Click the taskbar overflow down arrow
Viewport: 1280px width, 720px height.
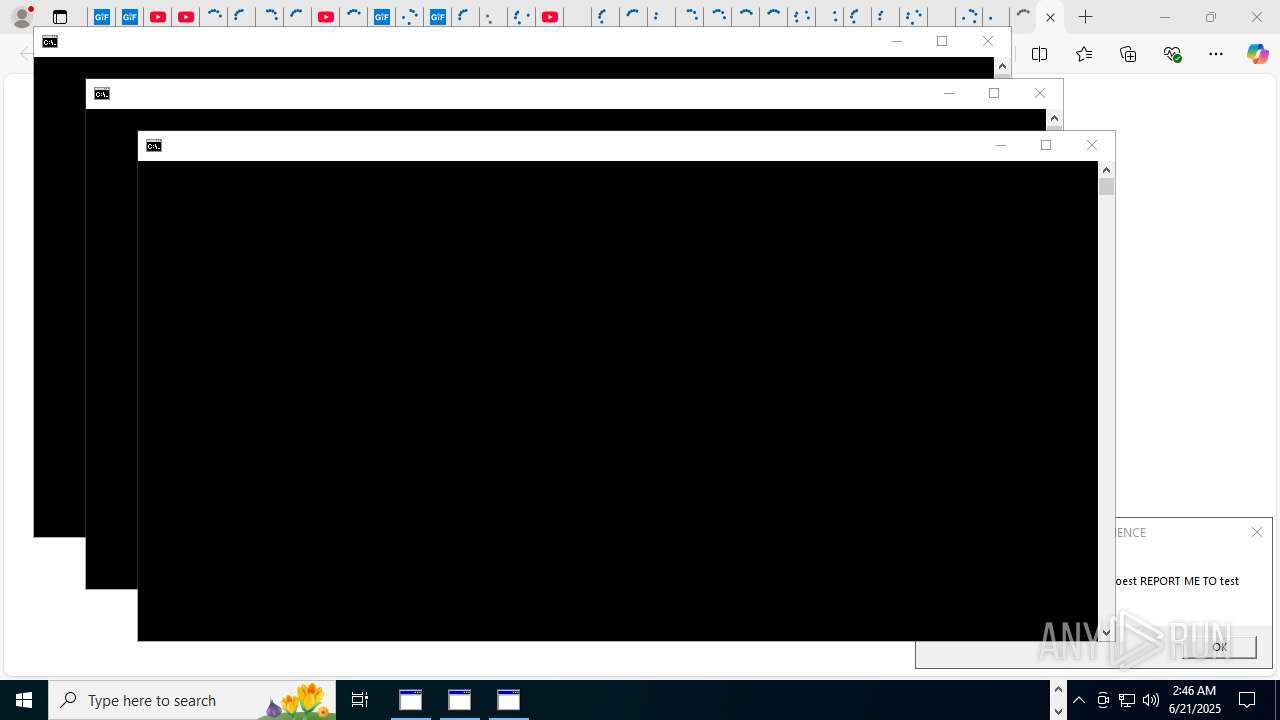pyautogui.click(x=1058, y=711)
